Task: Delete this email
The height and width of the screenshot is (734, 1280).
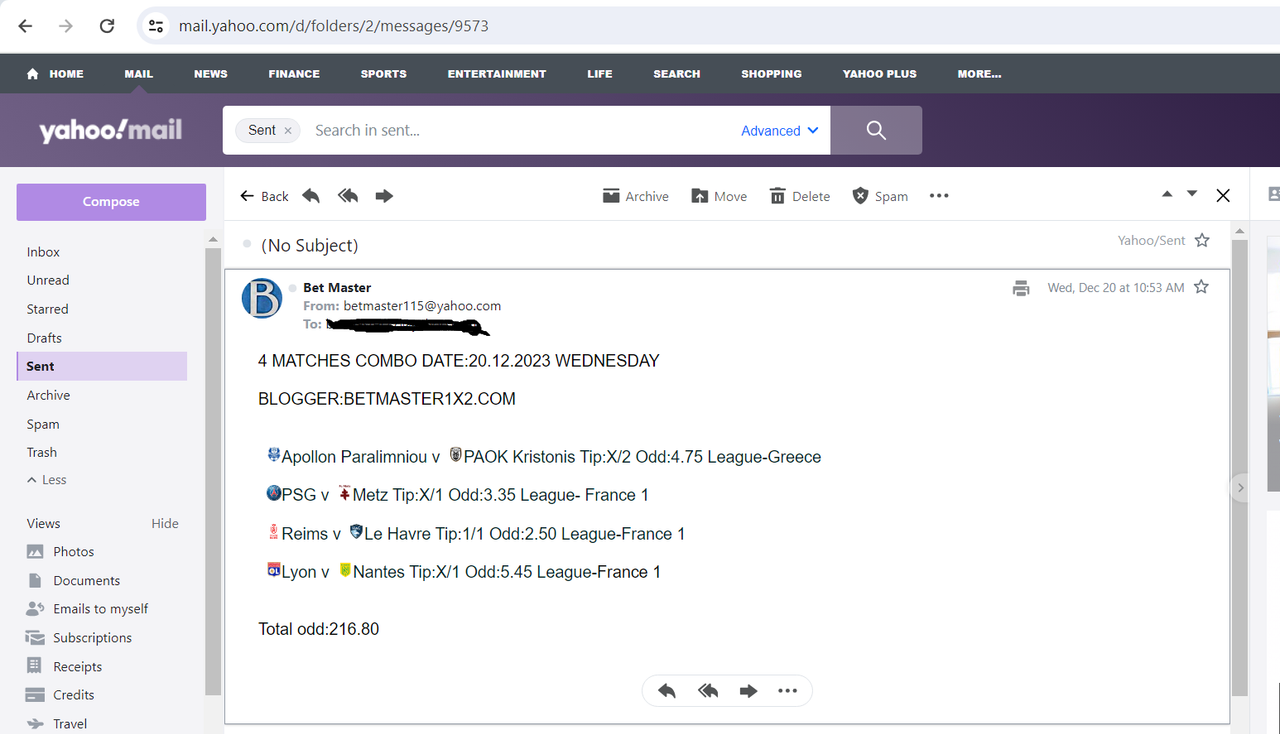Action: pos(800,196)
